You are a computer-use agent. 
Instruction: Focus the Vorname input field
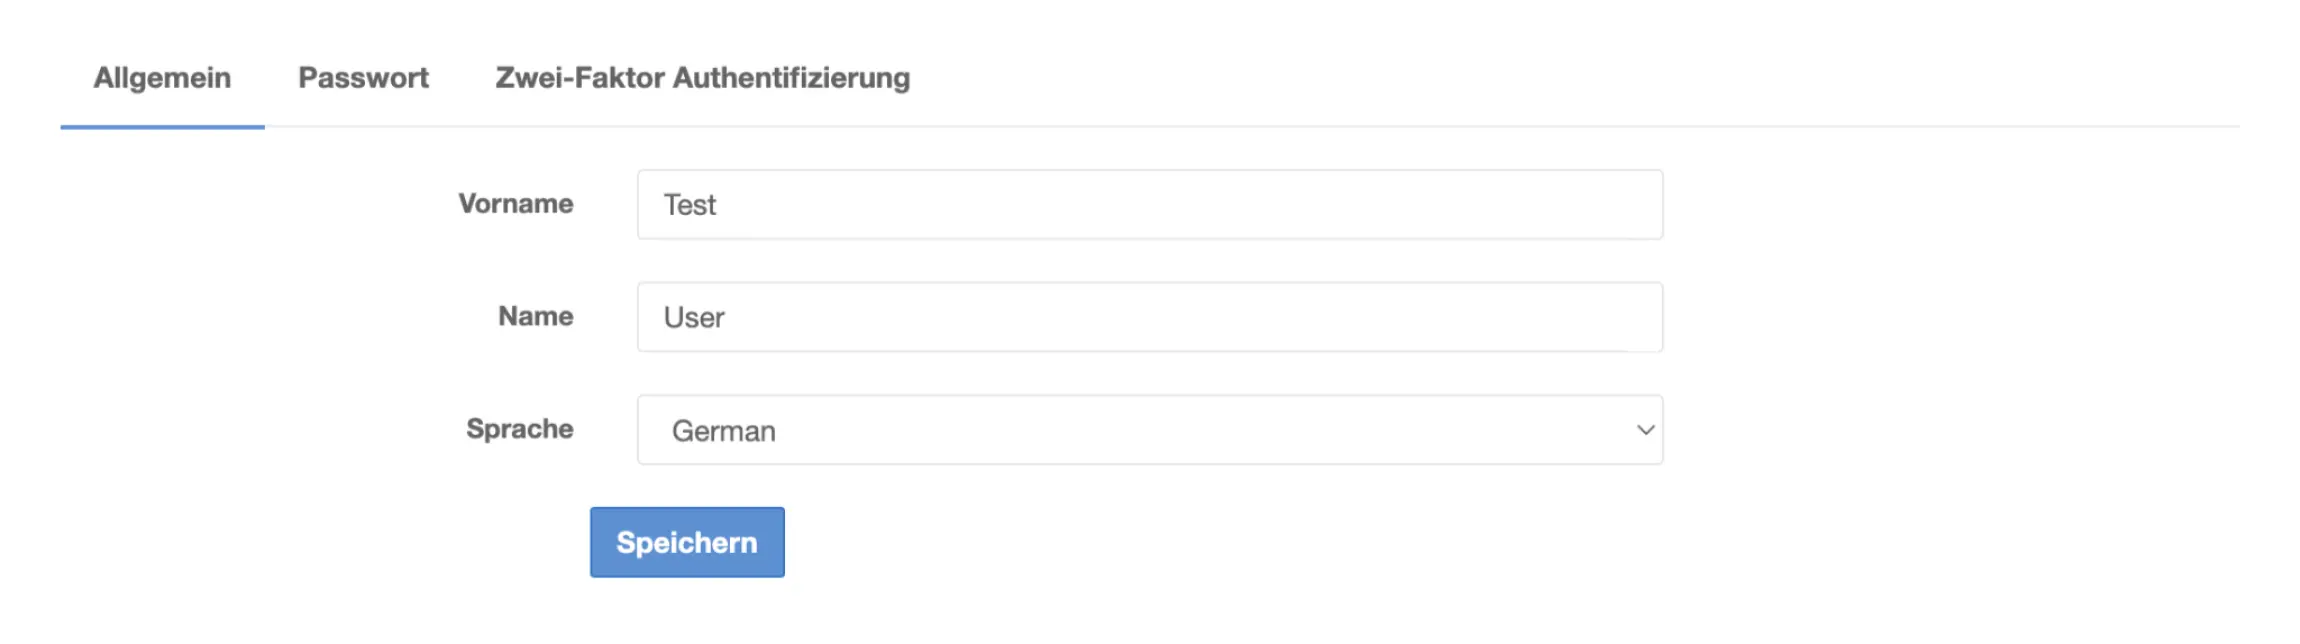1149,205
